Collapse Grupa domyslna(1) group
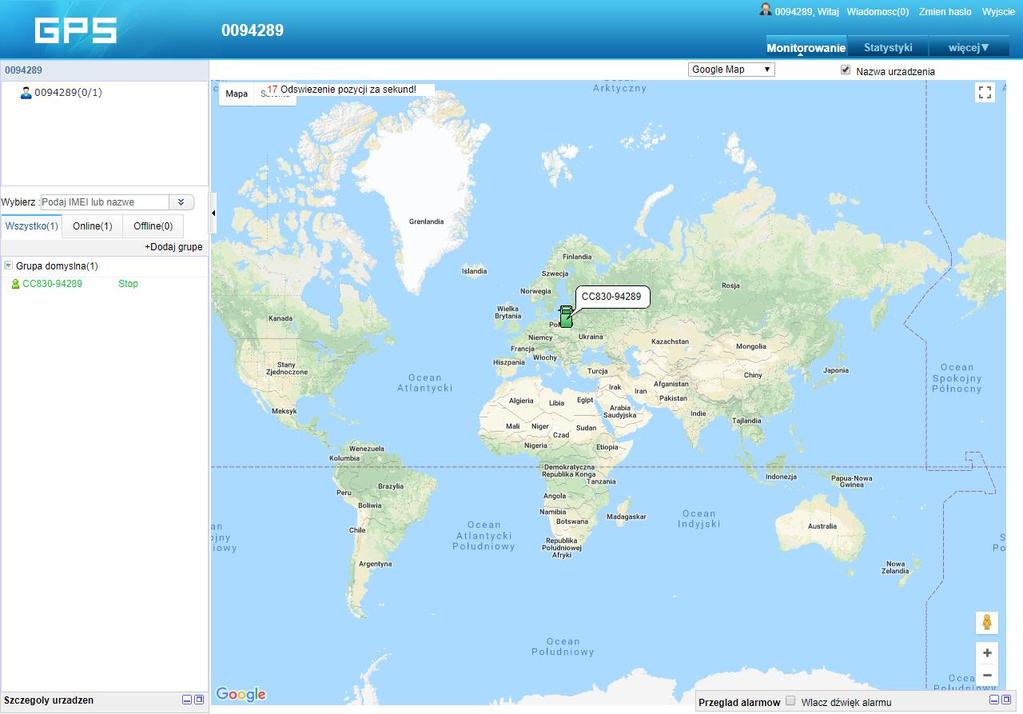Viewport: 1023px width, 714px height. [8, 266]
